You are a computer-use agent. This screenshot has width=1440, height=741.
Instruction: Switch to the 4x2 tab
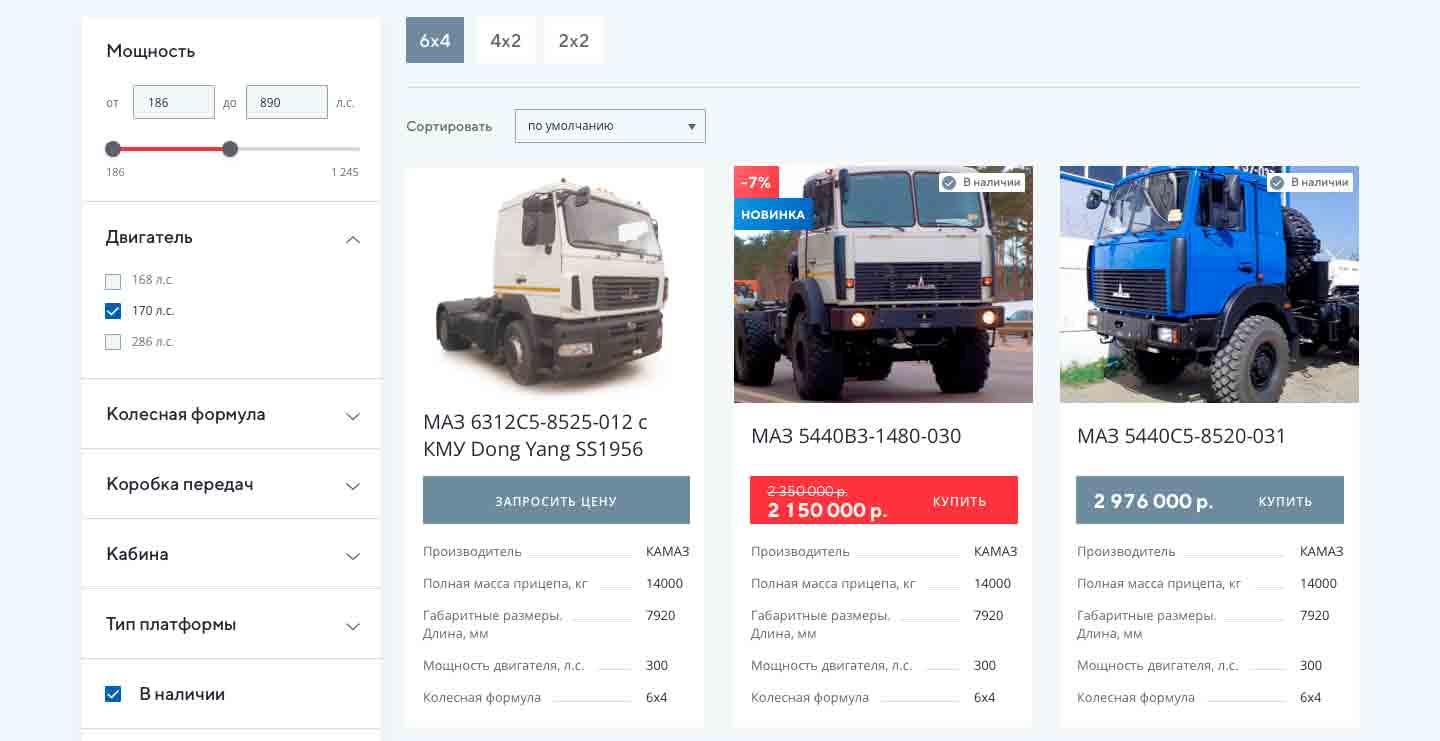(506, 41)
